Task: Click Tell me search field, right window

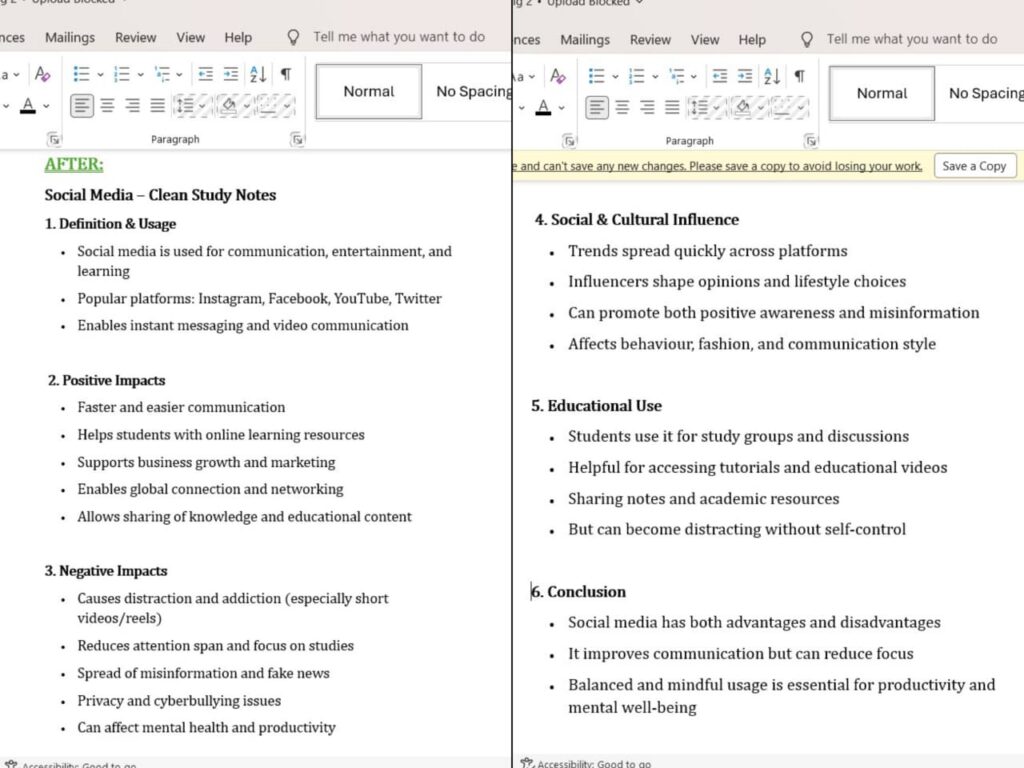Action: (x=912, y=39)
